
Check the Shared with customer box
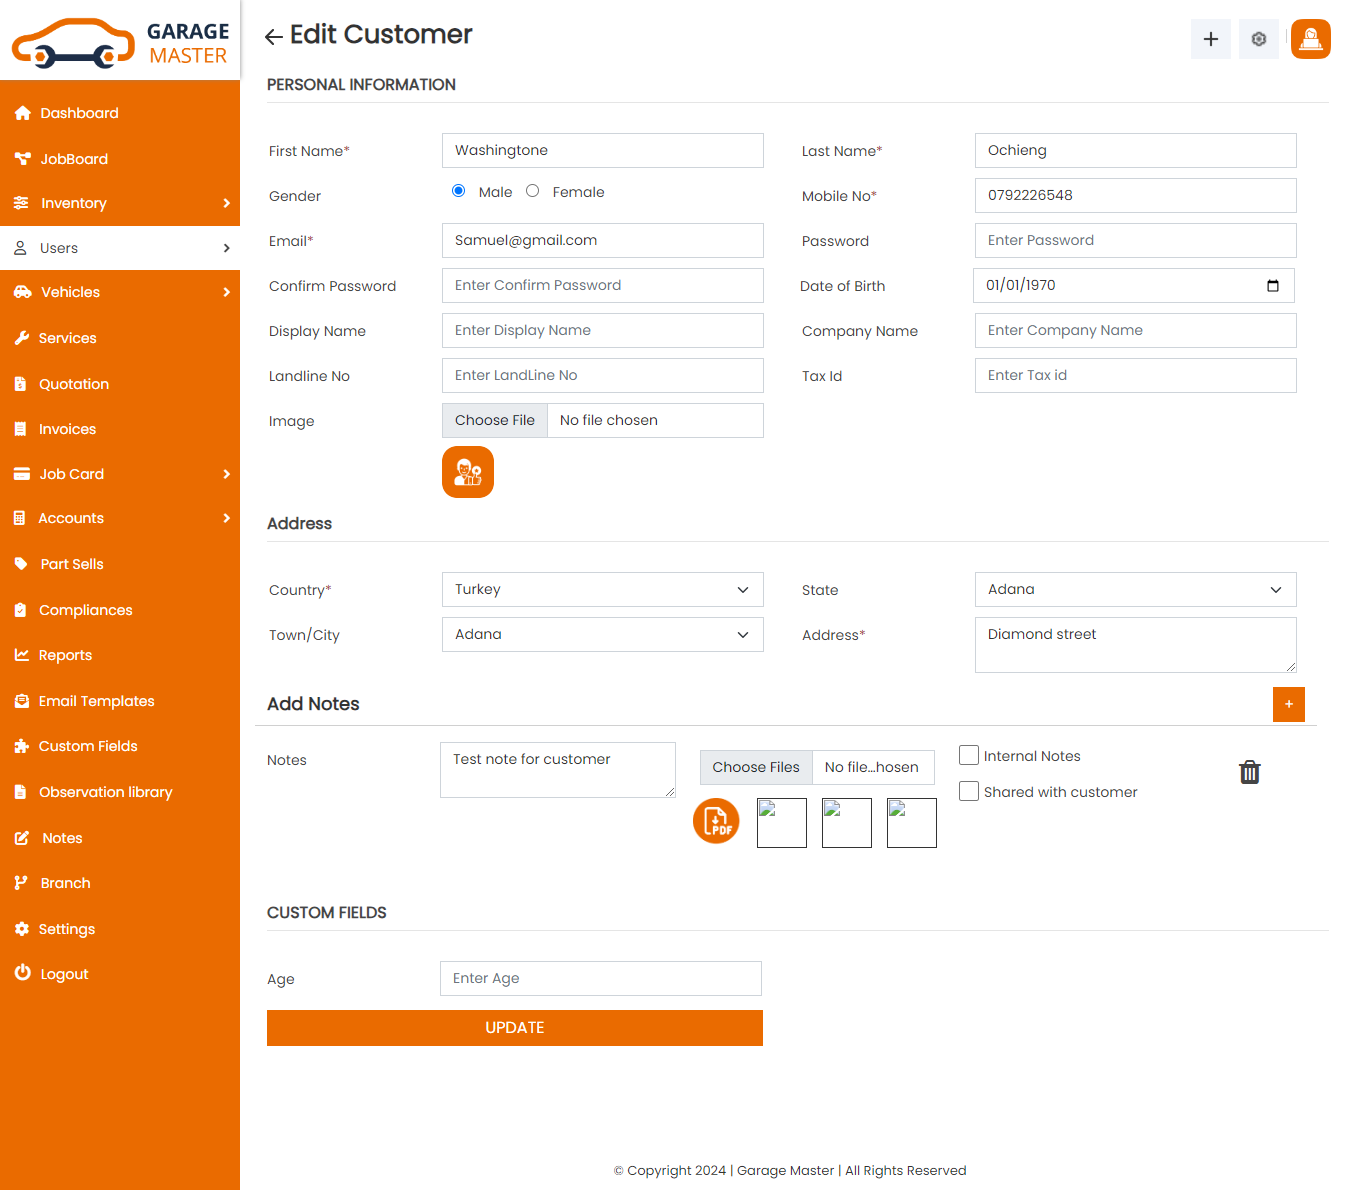tap(969, 791)
